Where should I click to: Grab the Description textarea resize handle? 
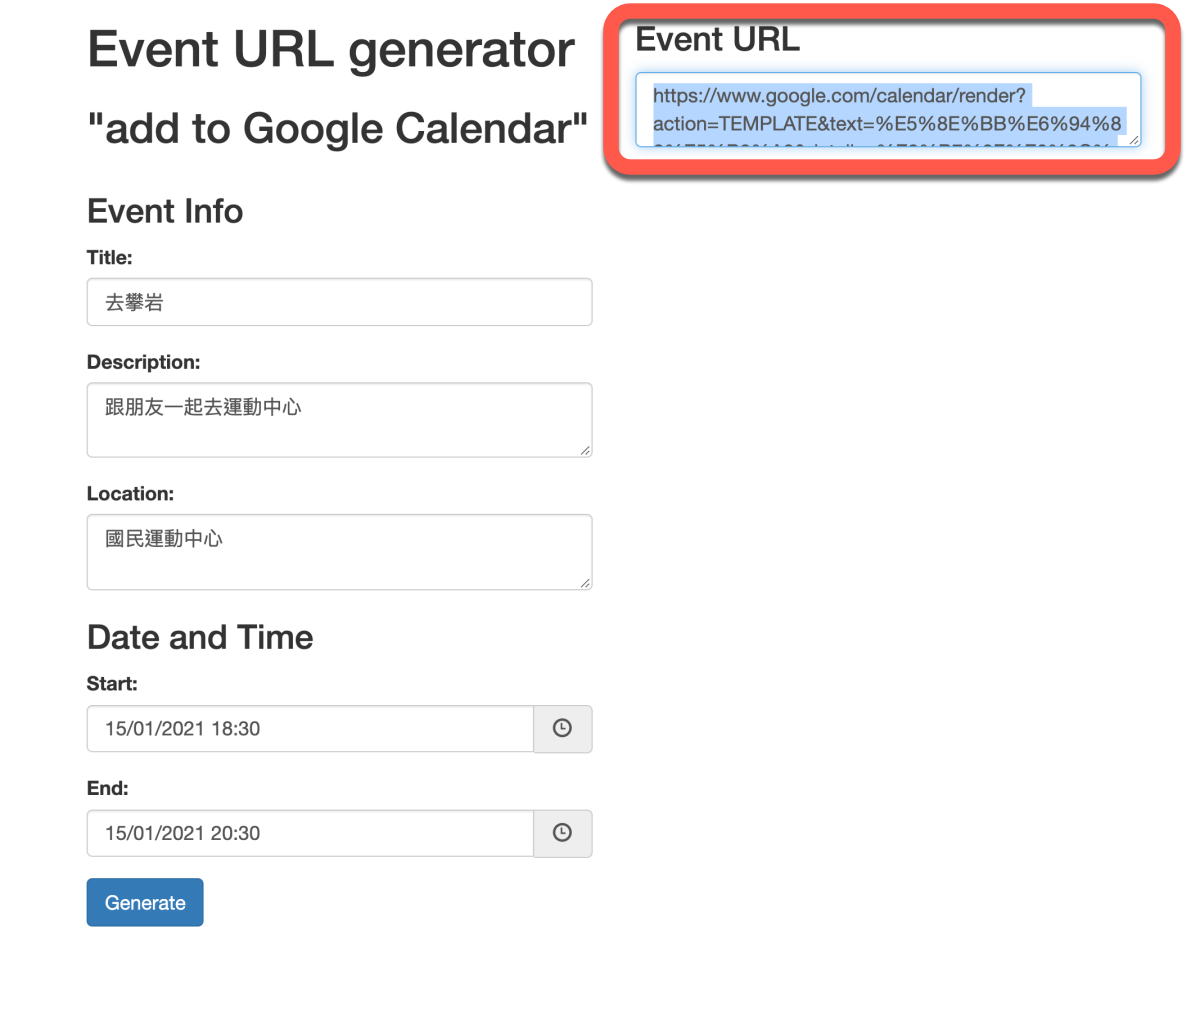click(x=585, y=451)
